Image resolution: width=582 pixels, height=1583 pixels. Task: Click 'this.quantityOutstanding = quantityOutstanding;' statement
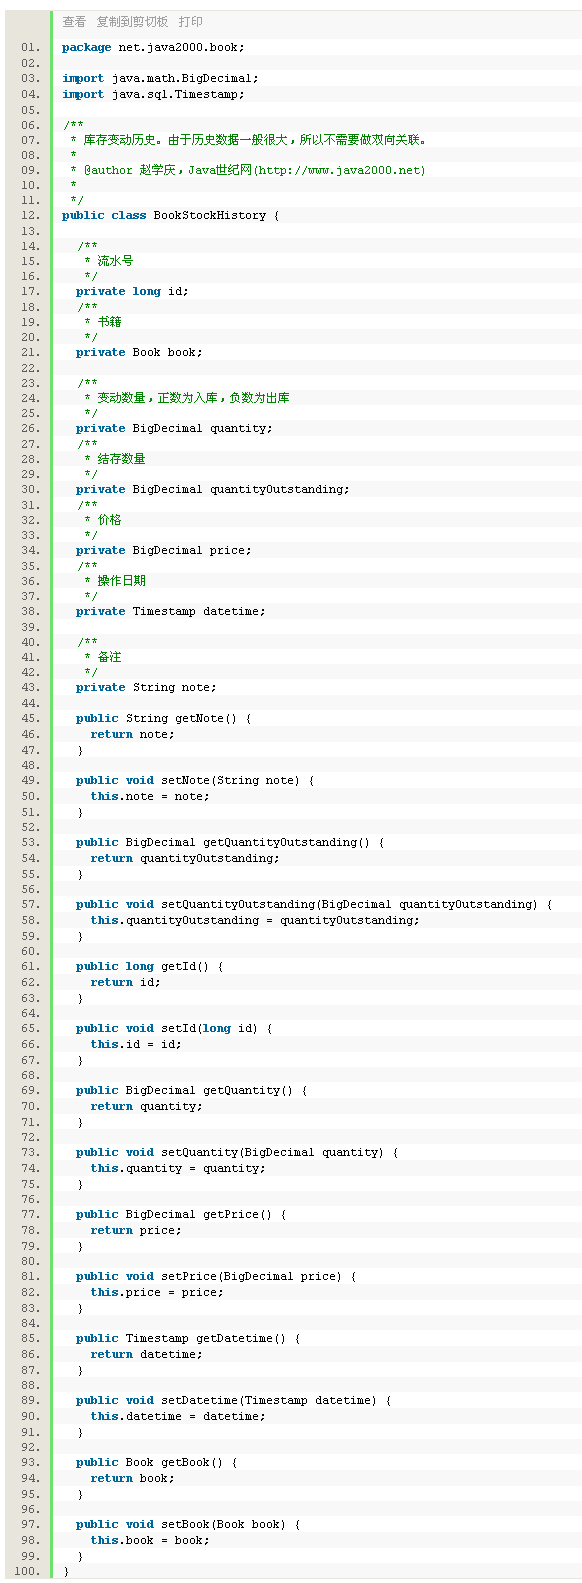[255, 920]
